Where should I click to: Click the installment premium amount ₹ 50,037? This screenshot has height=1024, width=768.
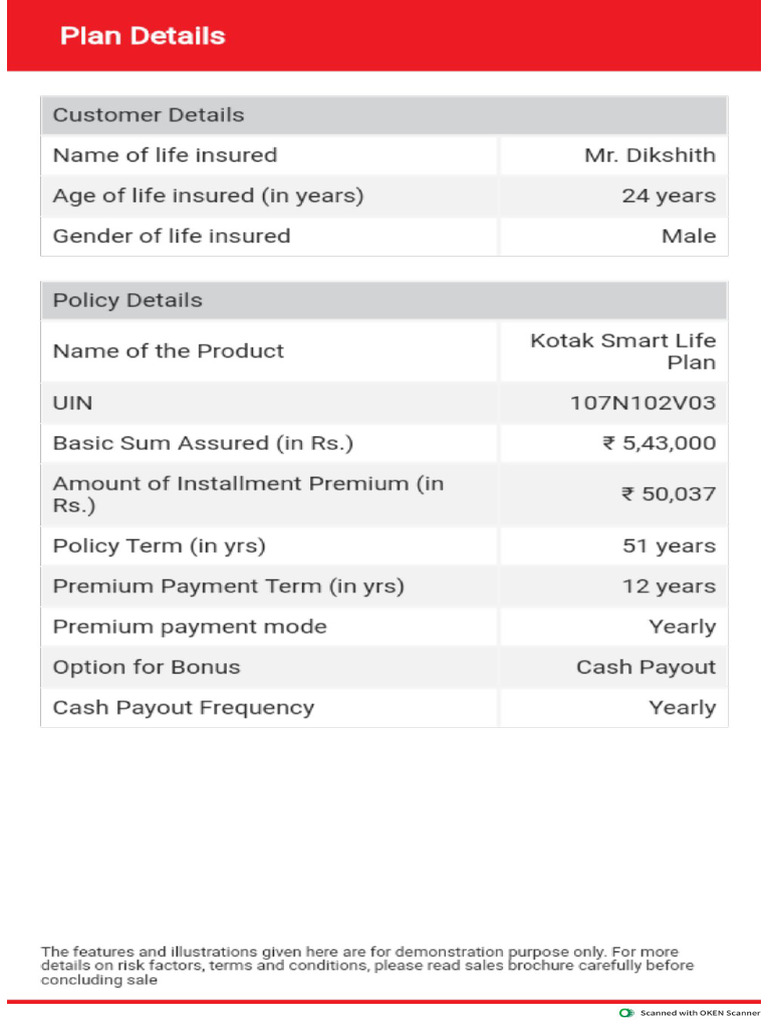[x=668, y=494]
